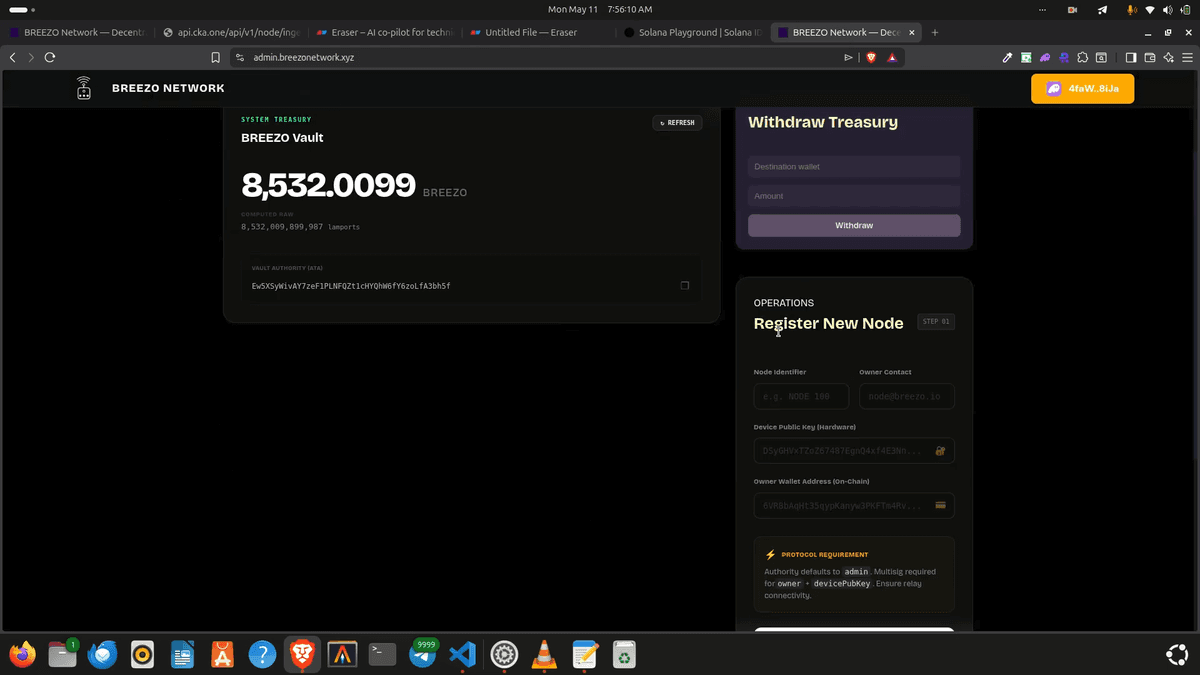Image resolution: width=1200 pixels, height=675 pixels.
Task: Open VS Code from the dock
Action: point(462,655)
